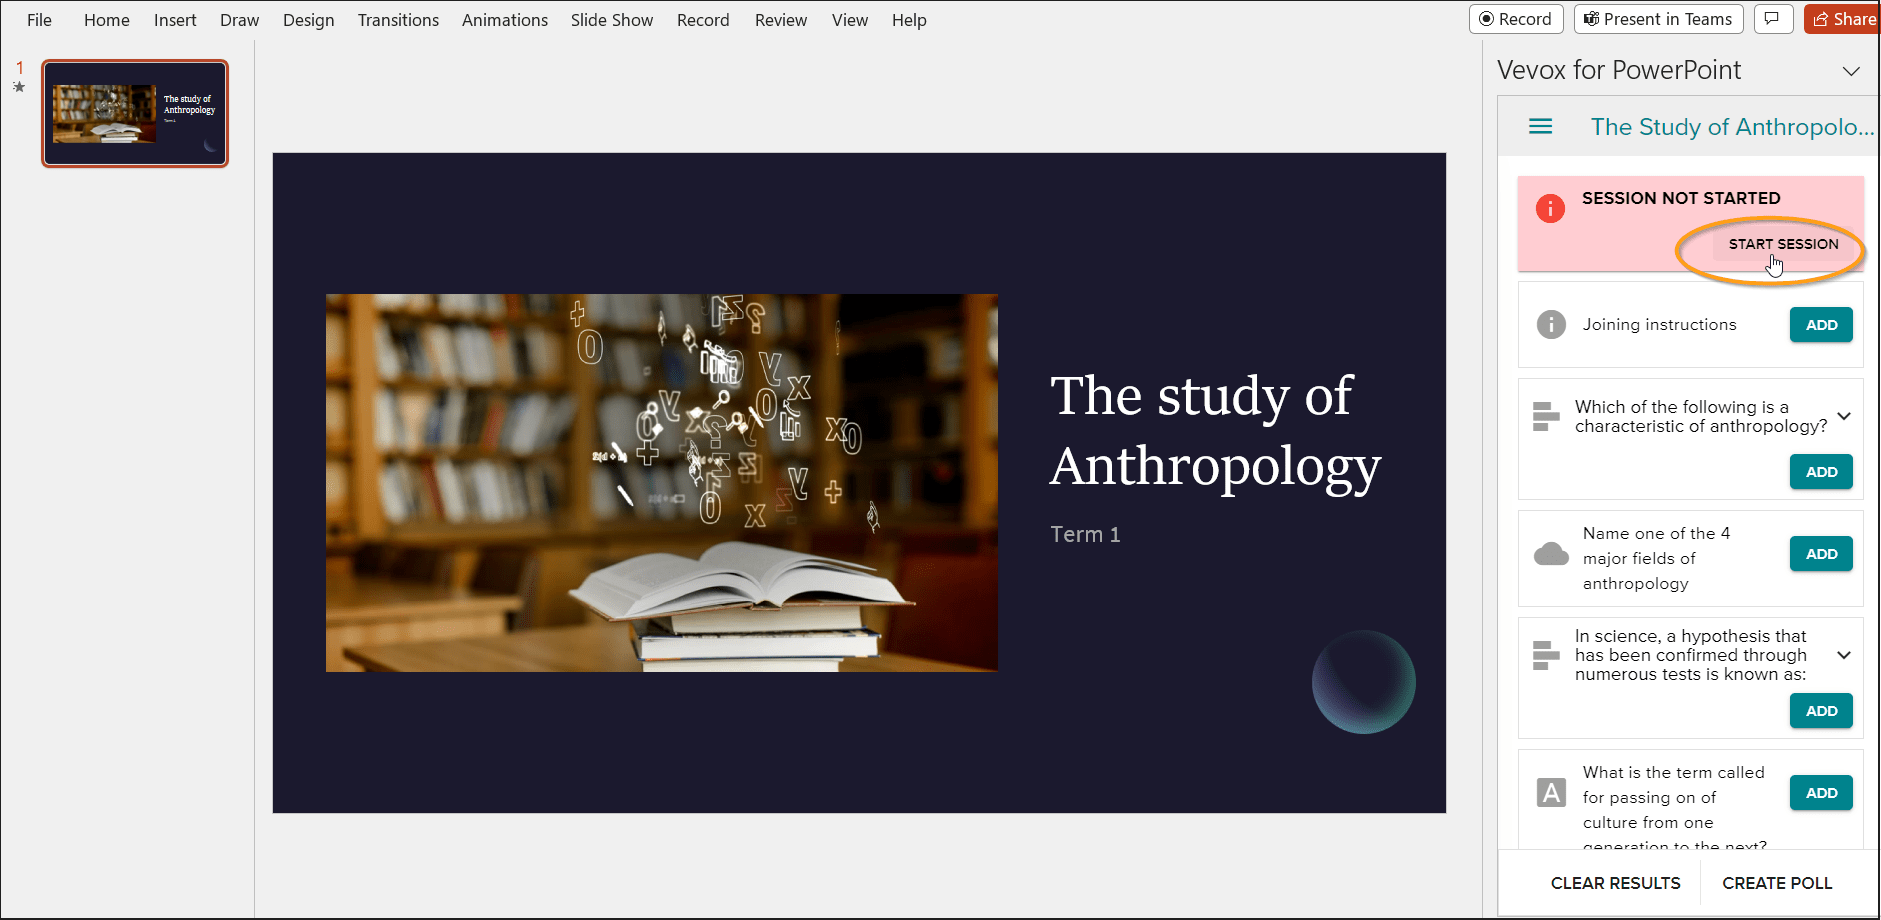Open the Review tab
This screenshot has height=920, width=1881.
point(781,20)
